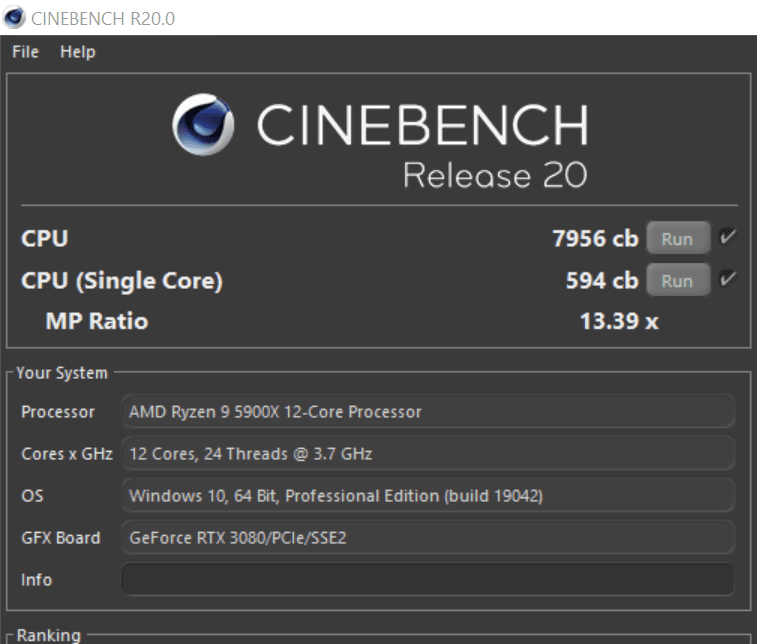Click the Release 20 subtitle text
Viewport: 757px width, 644px height.
(x=495, y=175)
